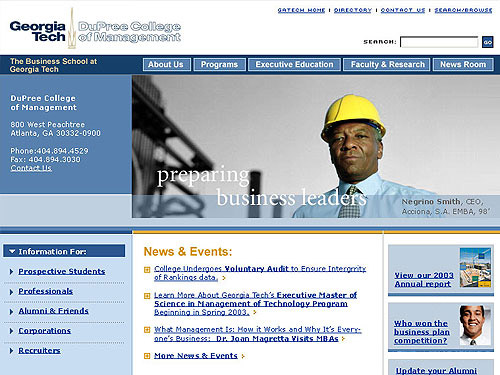Click plus icon beside More News & Events
The image size is (500, 375).
147,356
